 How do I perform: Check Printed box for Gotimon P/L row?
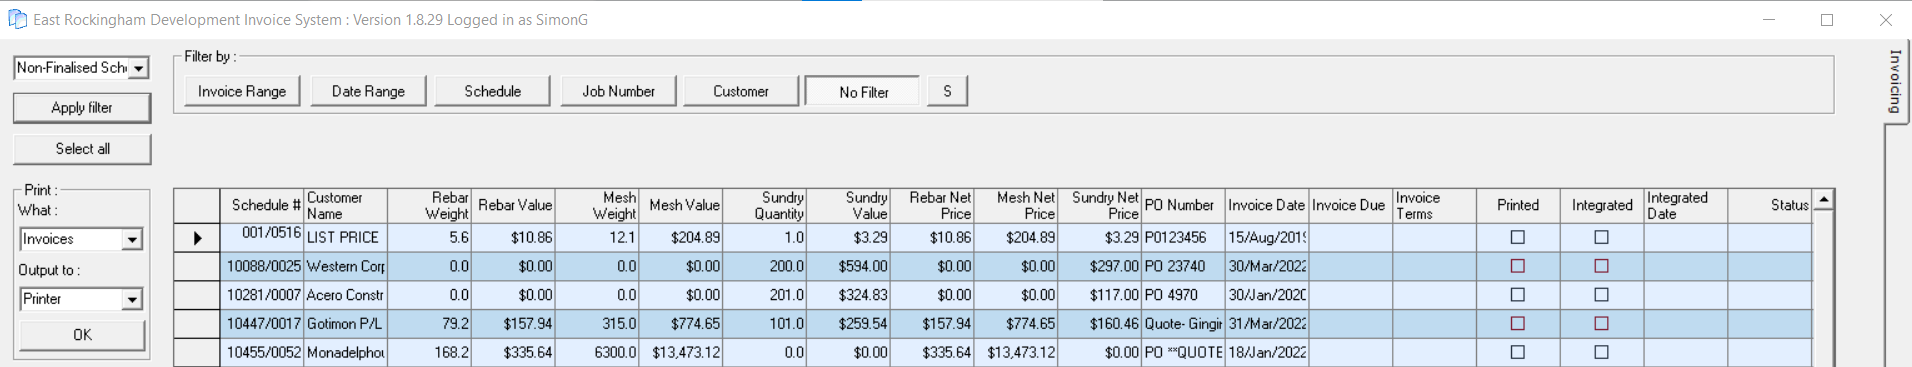click(x=1517, y=323)
